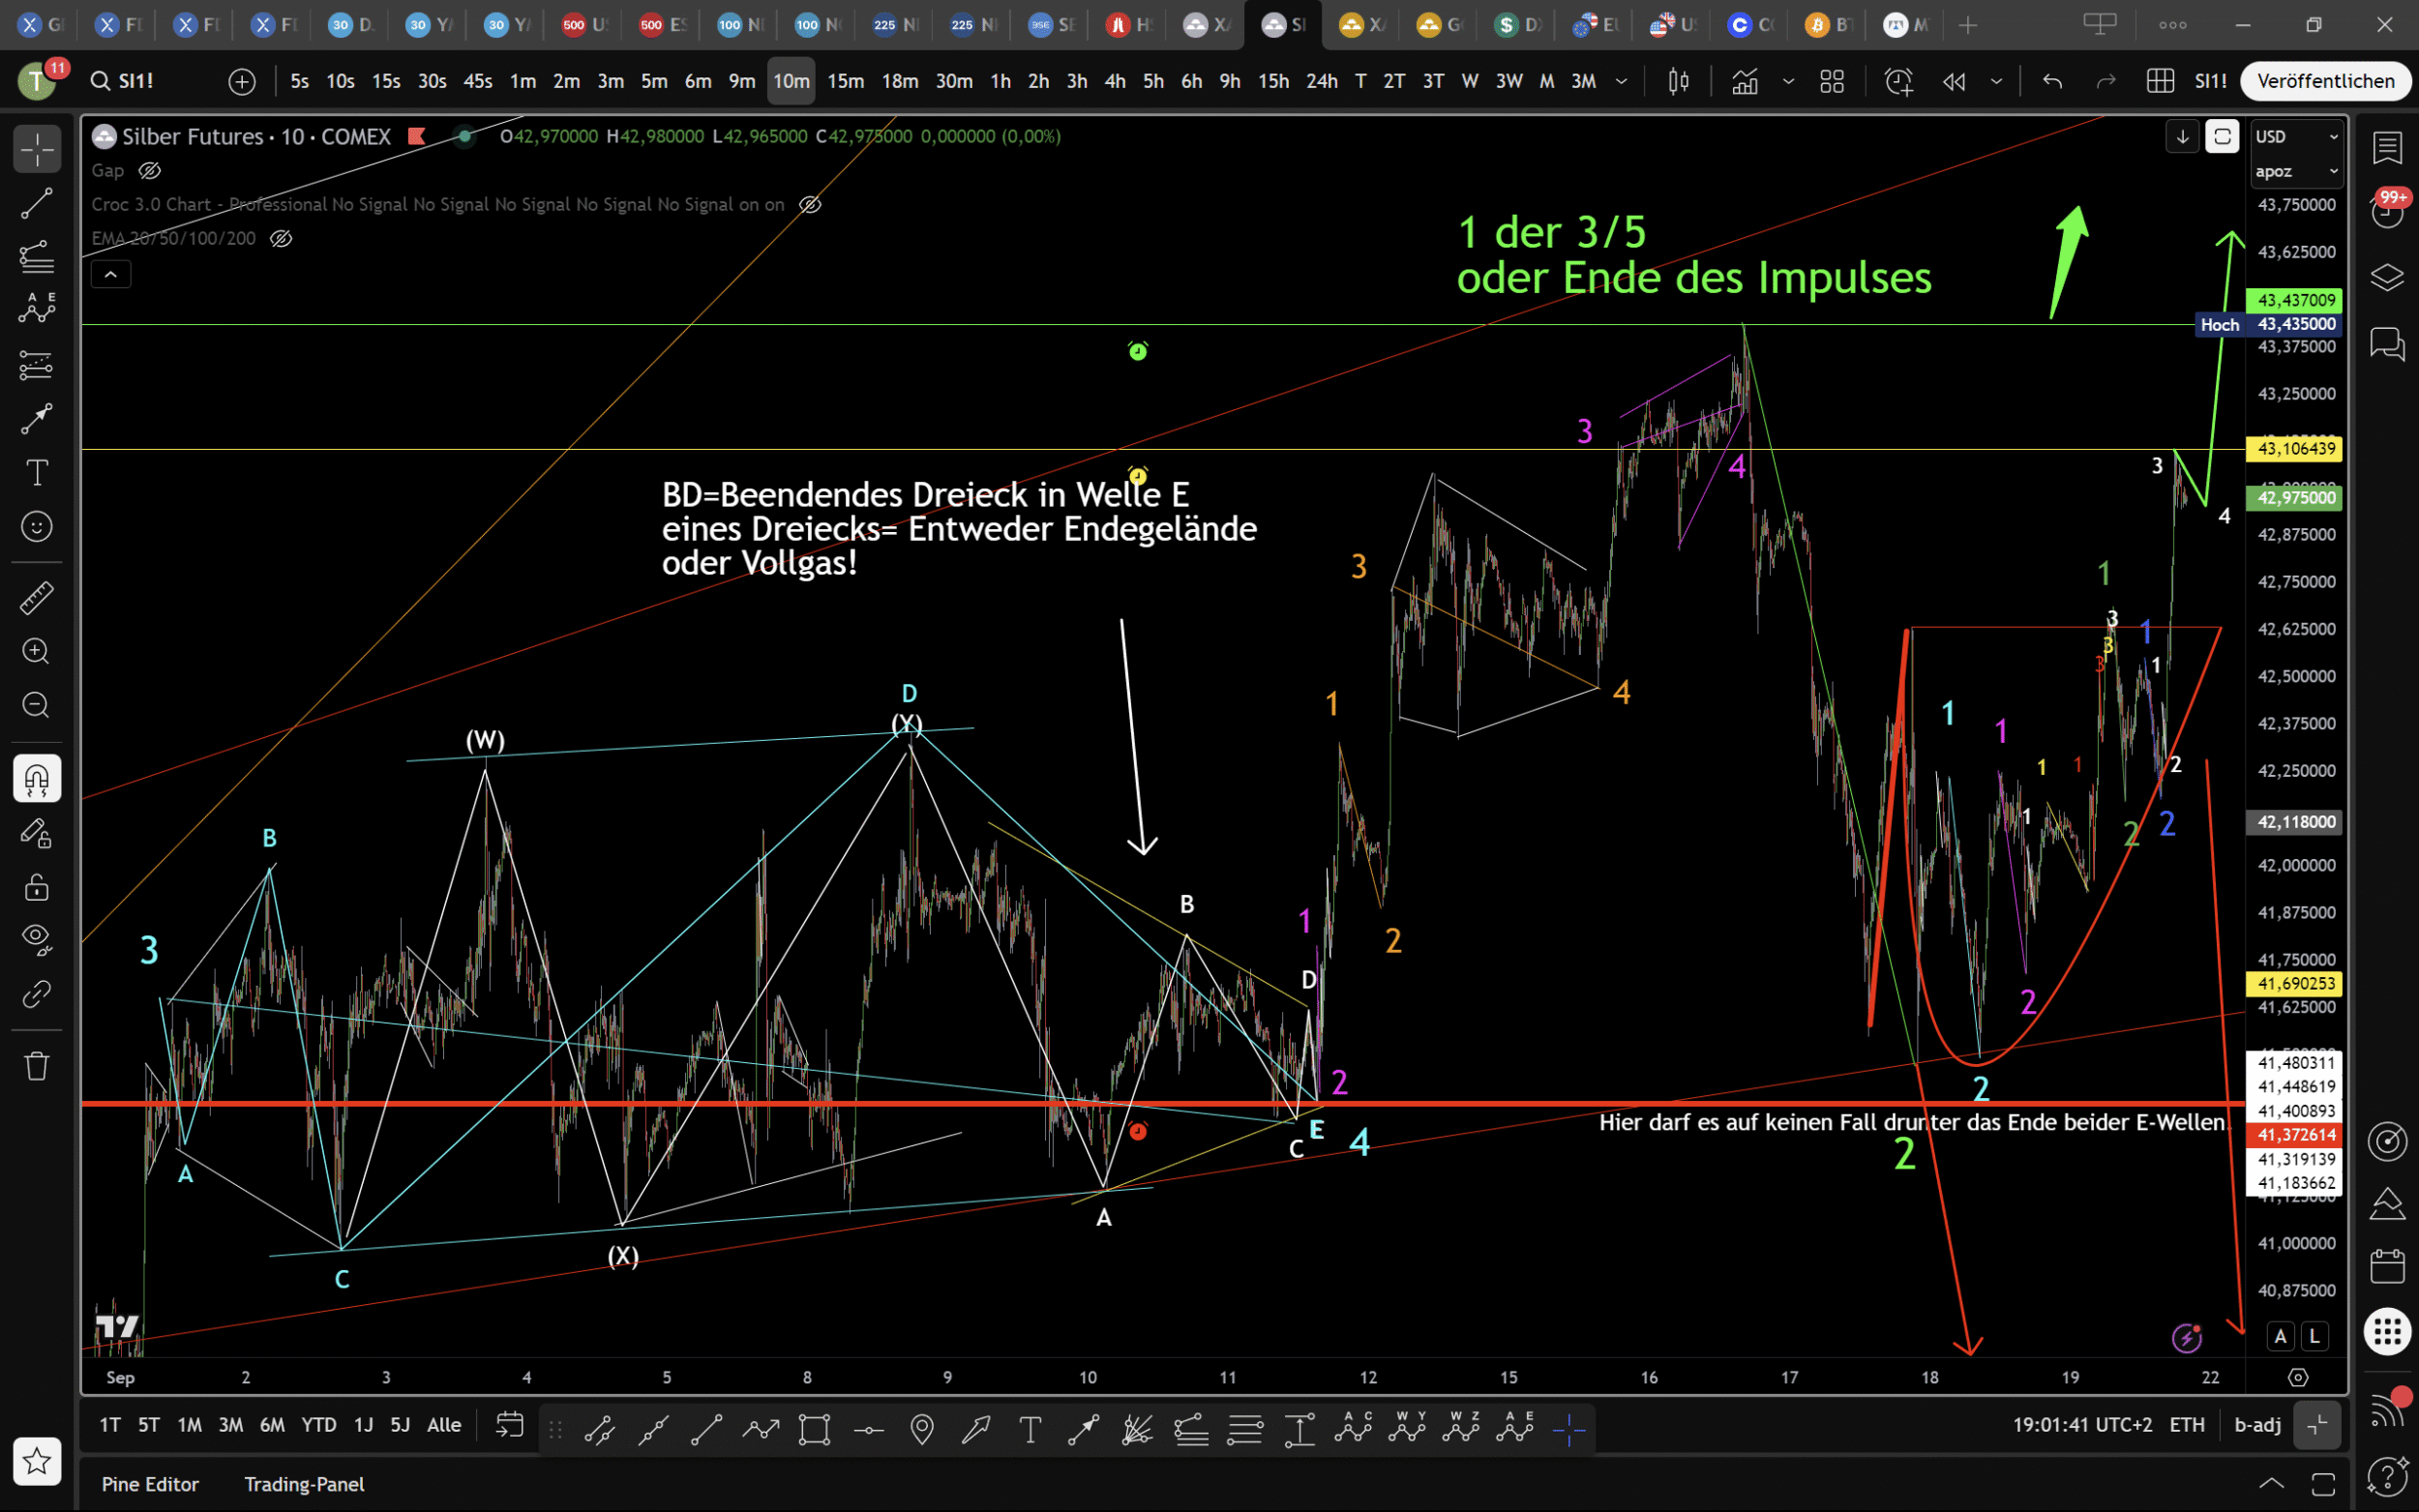The width and height of the screenshot is (2419, 1512).
Task: Select the trend line drawing tool
Action: 37,204
